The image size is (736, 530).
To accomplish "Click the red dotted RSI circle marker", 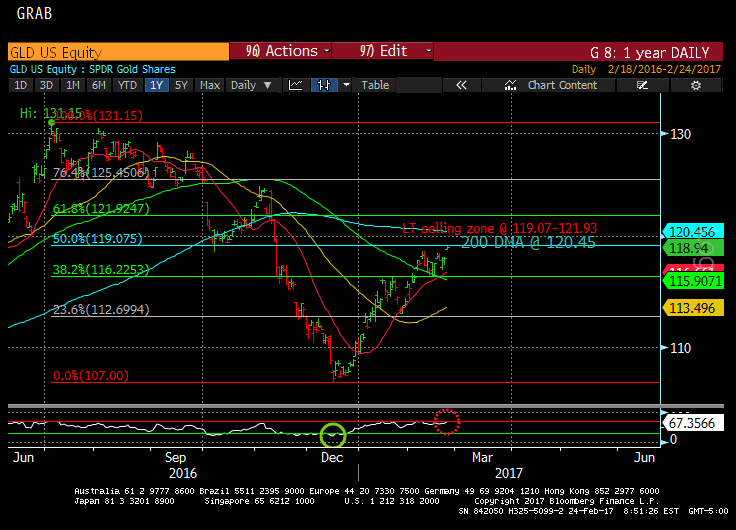I will [x=446, y=422].
